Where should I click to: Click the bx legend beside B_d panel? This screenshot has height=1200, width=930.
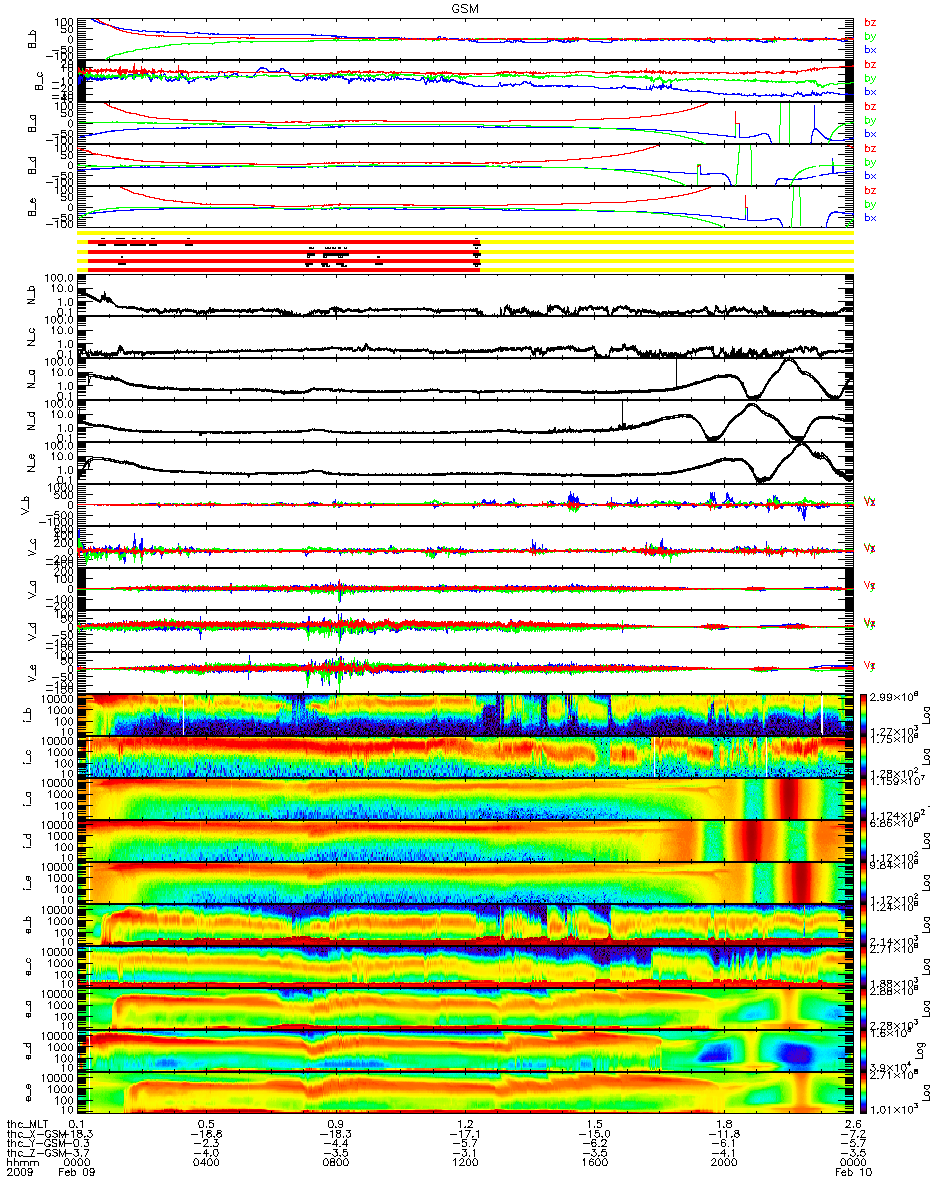(869, 176)
